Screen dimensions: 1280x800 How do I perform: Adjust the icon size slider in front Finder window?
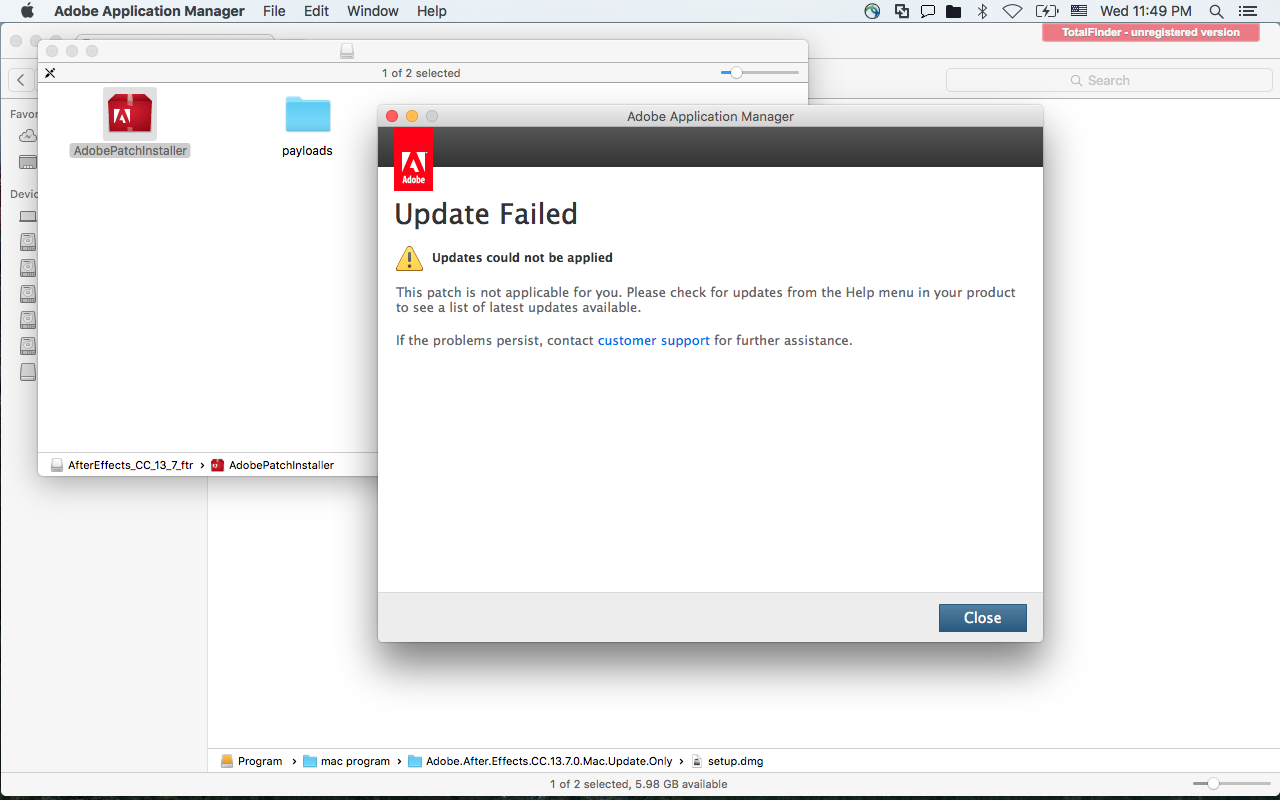tap(760, 73)
